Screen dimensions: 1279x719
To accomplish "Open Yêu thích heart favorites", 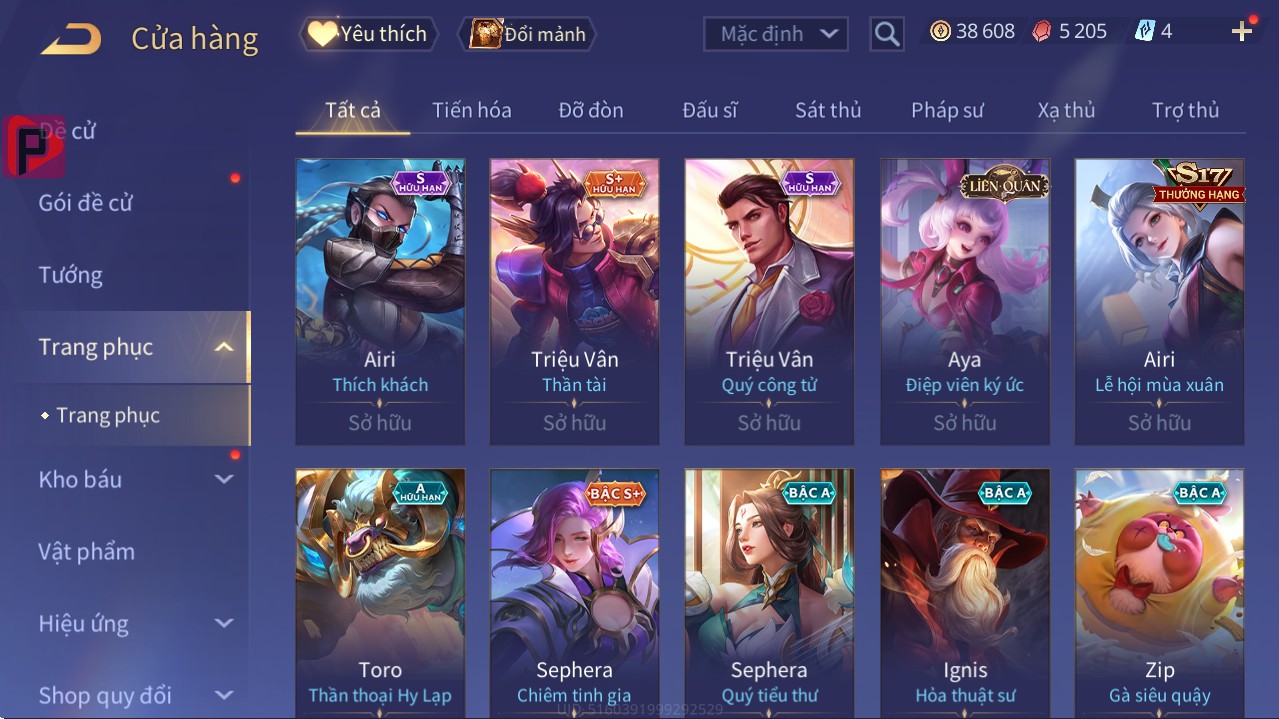I will tap(369, 34).
